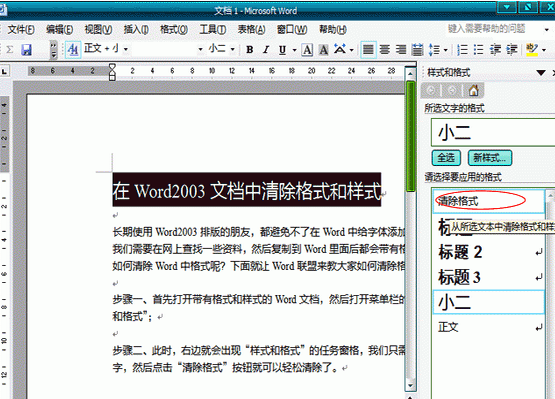Click the paragraph starting with 步骤一
The height and width of the screenshot is (399, 555).
(x=258, y=308)
